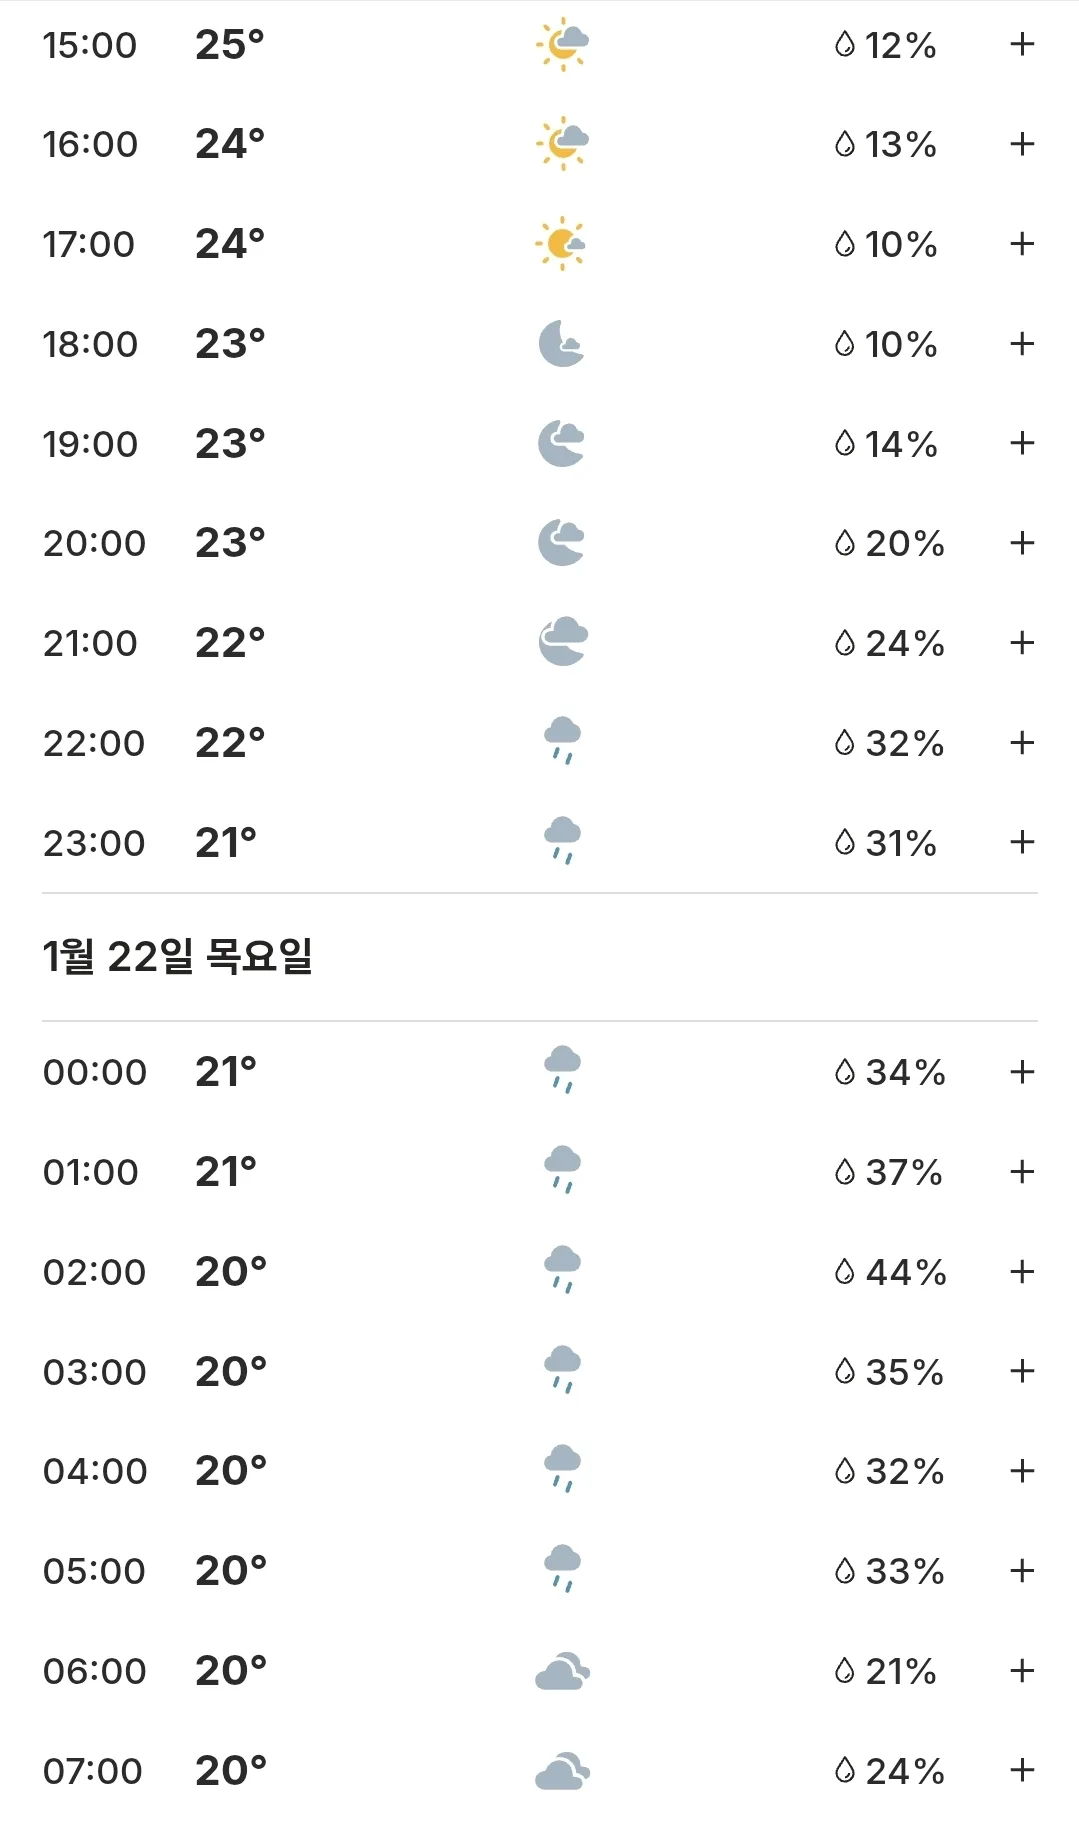Select the clear night moon icon at 18:00
1079x1828 pixels.
[x=561, y=344]
